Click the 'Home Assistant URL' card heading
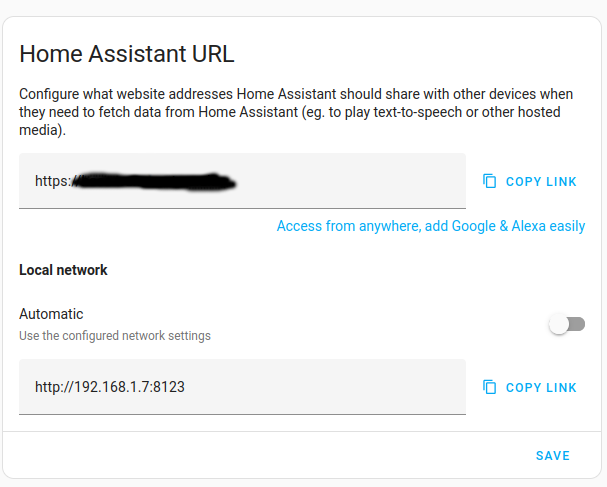Screen dimensions: 607x487 click(x=127, y=53)
